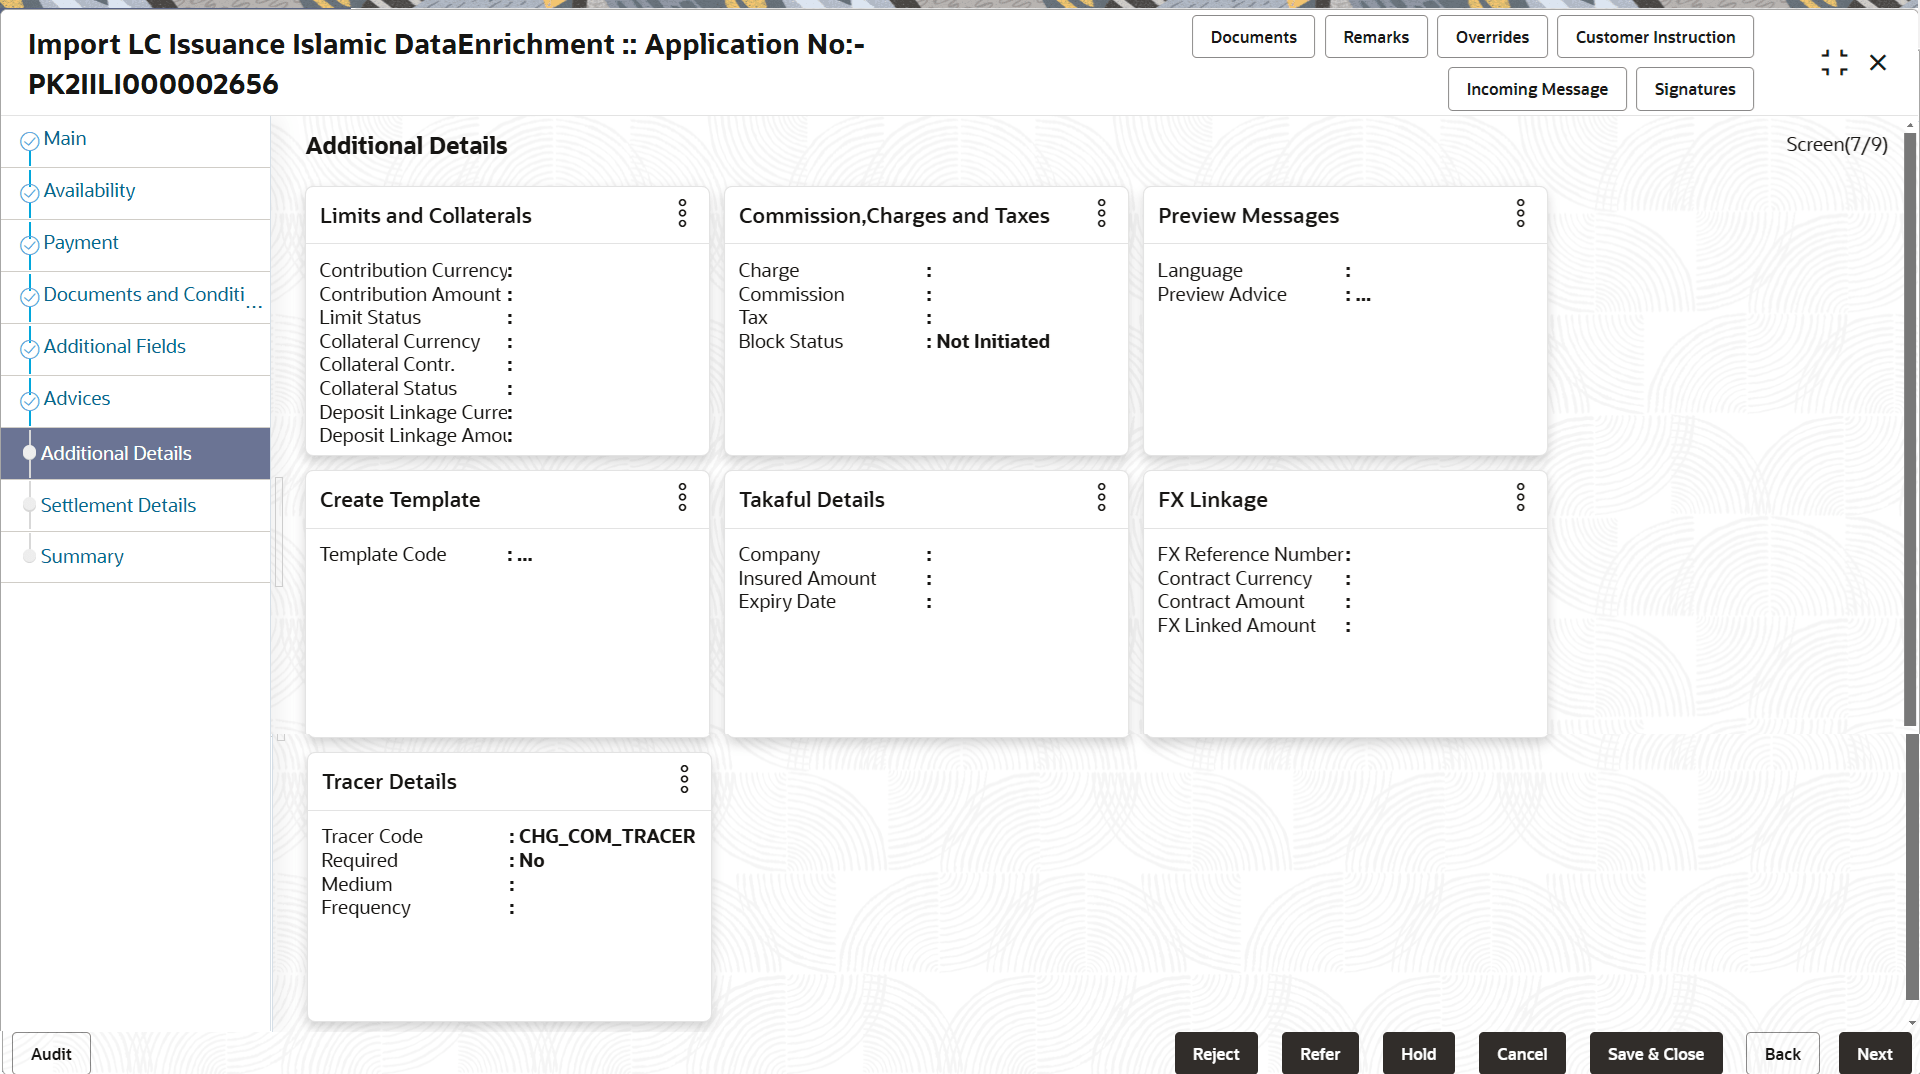The width and height of the screenshot is (1920, 1074).
Task: Click the Availability step checkmark icon
Action: pos(30,193)
